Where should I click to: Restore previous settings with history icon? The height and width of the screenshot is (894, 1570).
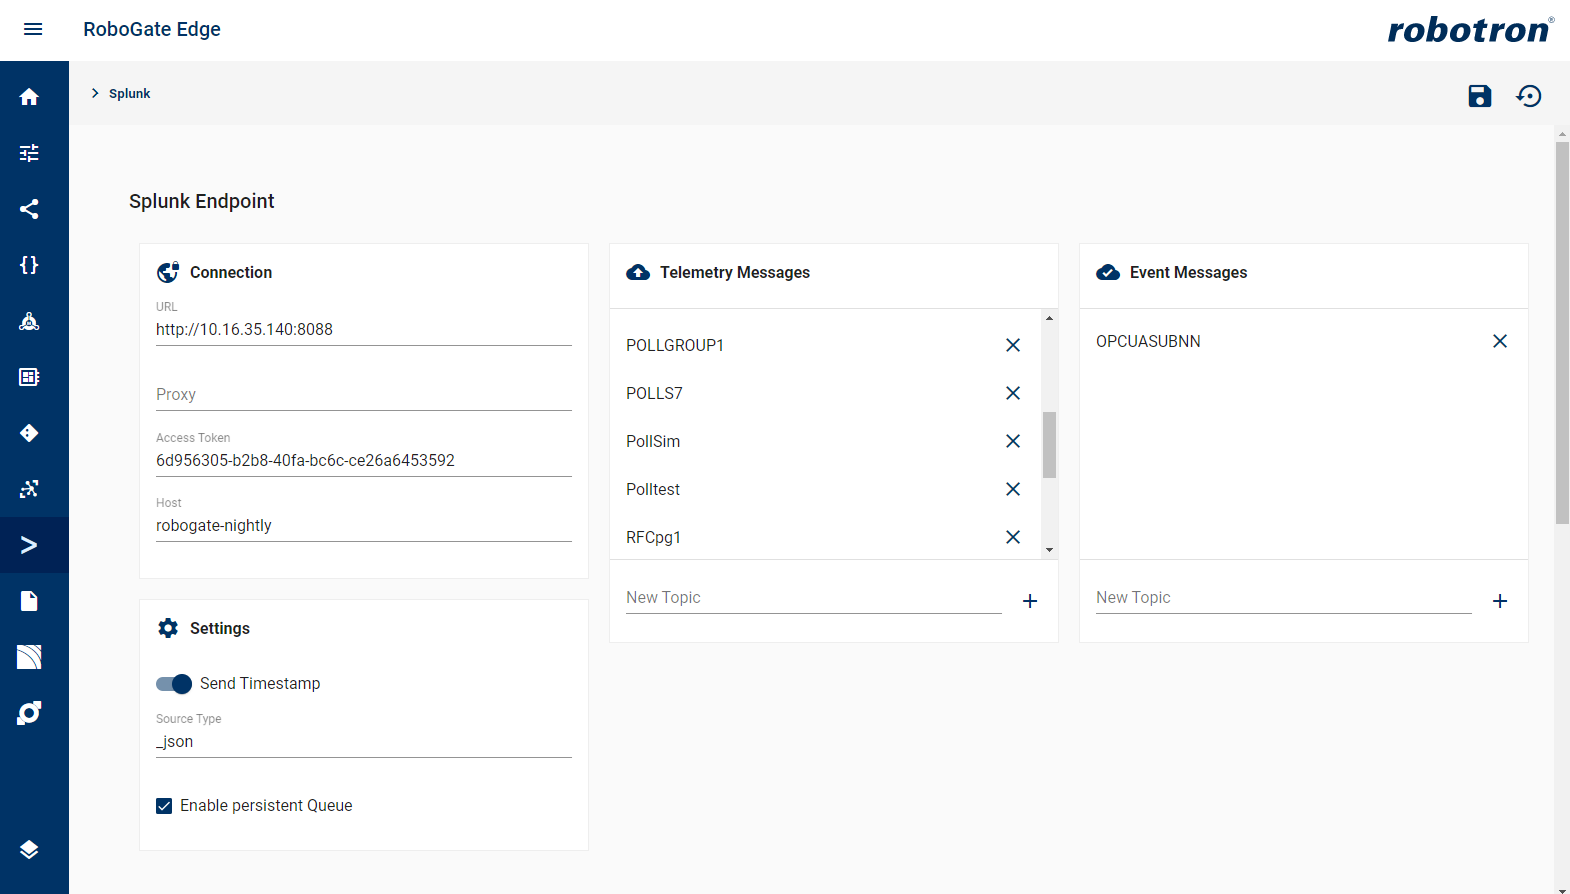[1529, 96]
